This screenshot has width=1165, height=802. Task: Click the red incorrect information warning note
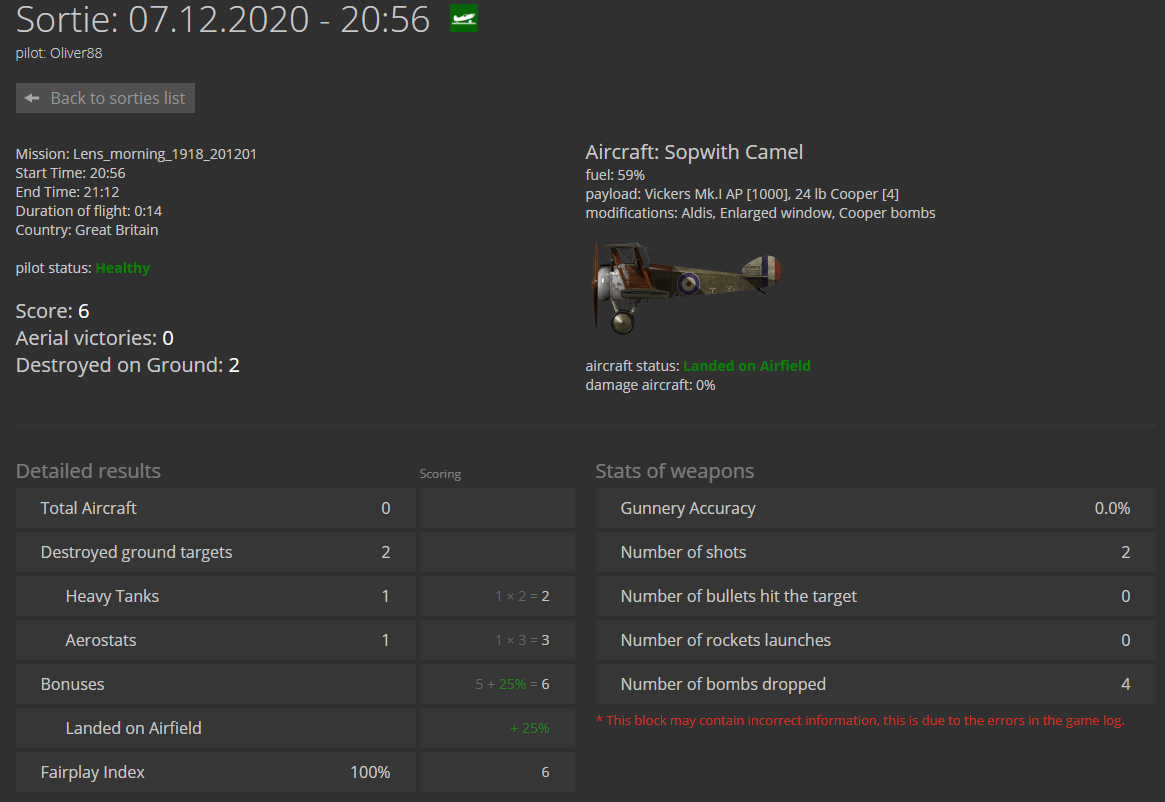[860, 720]
